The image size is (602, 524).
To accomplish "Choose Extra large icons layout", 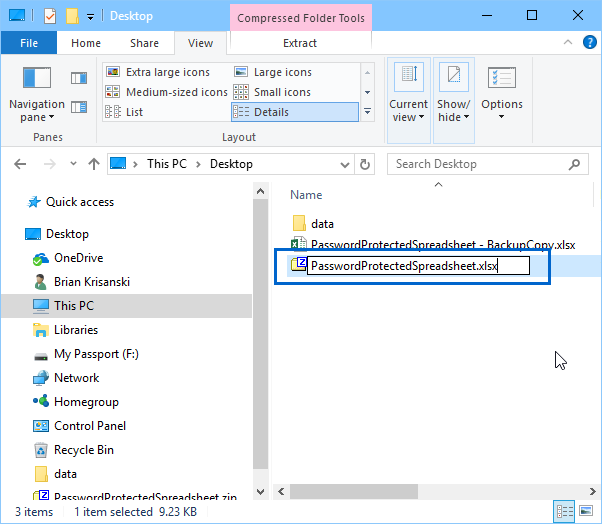I will [x=158, y=72].
